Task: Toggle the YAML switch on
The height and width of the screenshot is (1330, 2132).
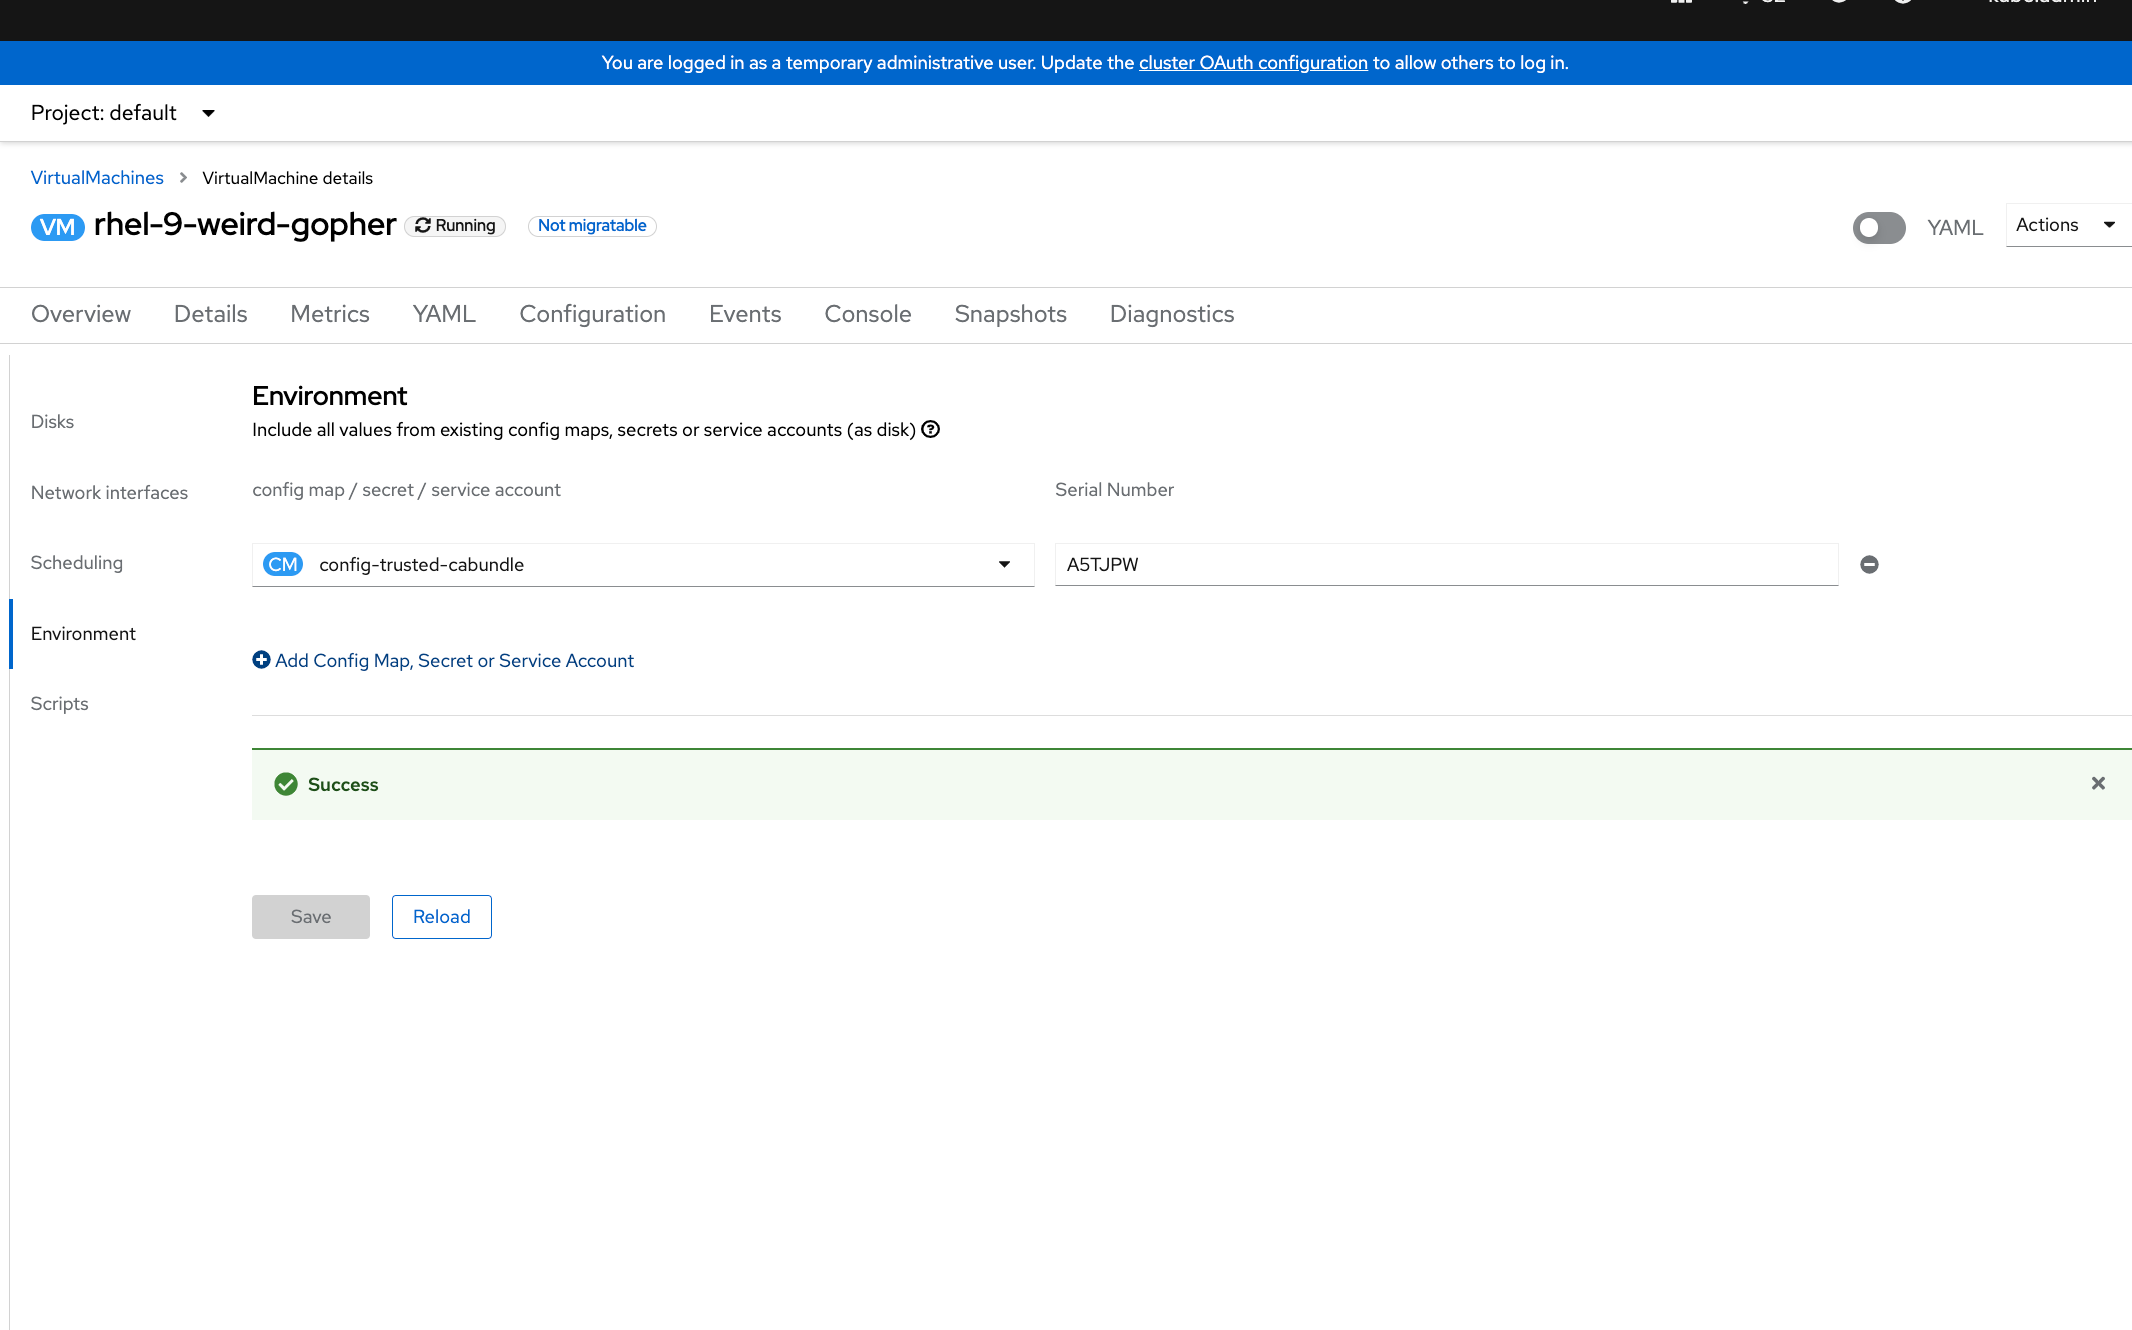Action: pyautogui.click(x=1878, y=228)
